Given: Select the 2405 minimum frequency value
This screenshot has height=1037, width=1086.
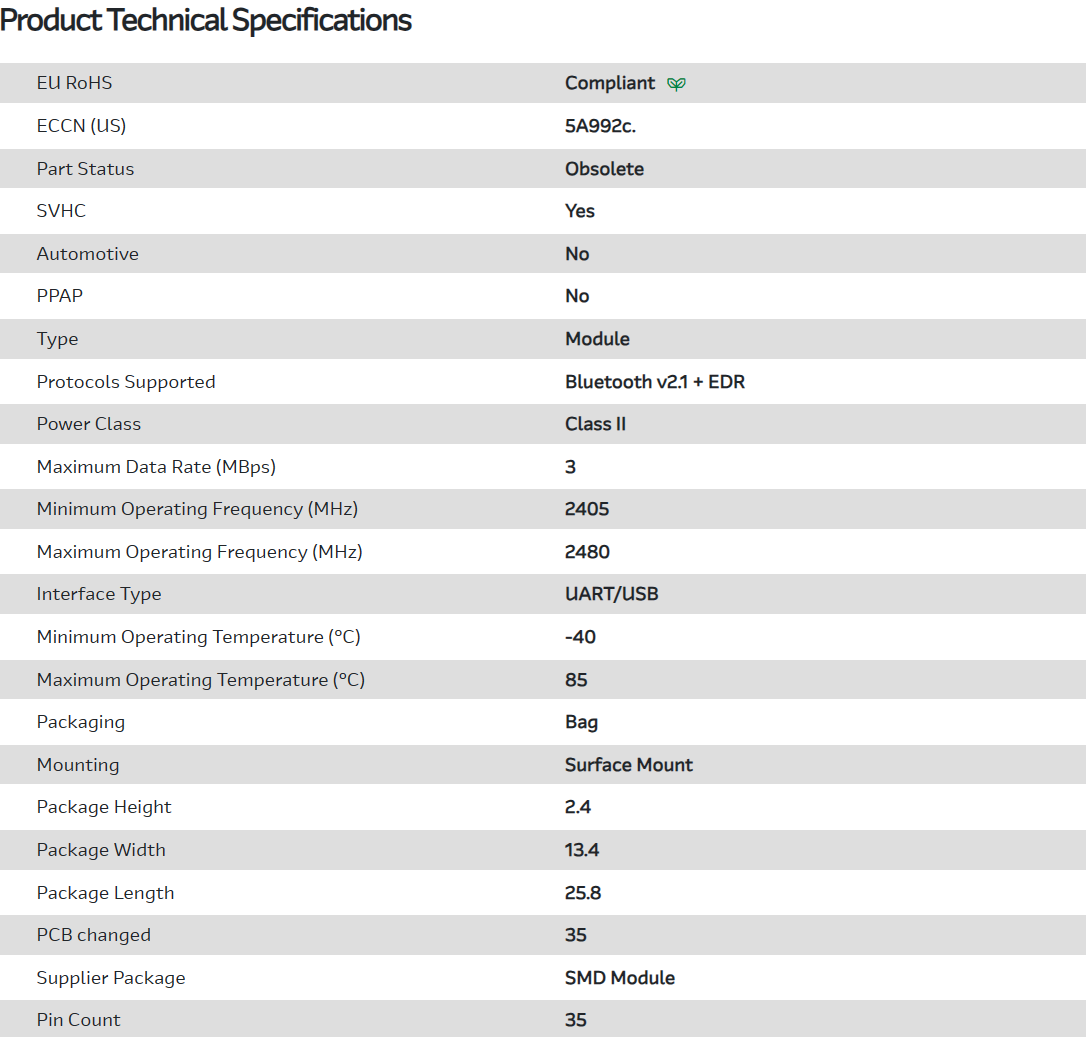Looking at the screenshot, I should coord(587,509).
